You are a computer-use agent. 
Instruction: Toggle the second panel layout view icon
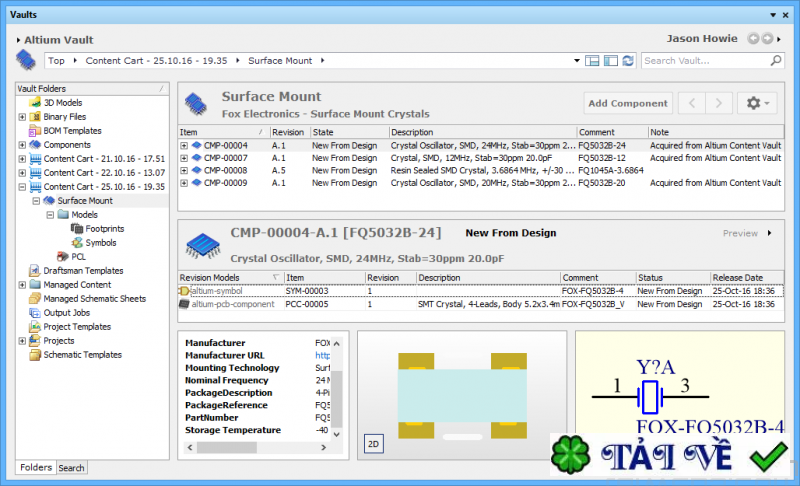[610, 61]
